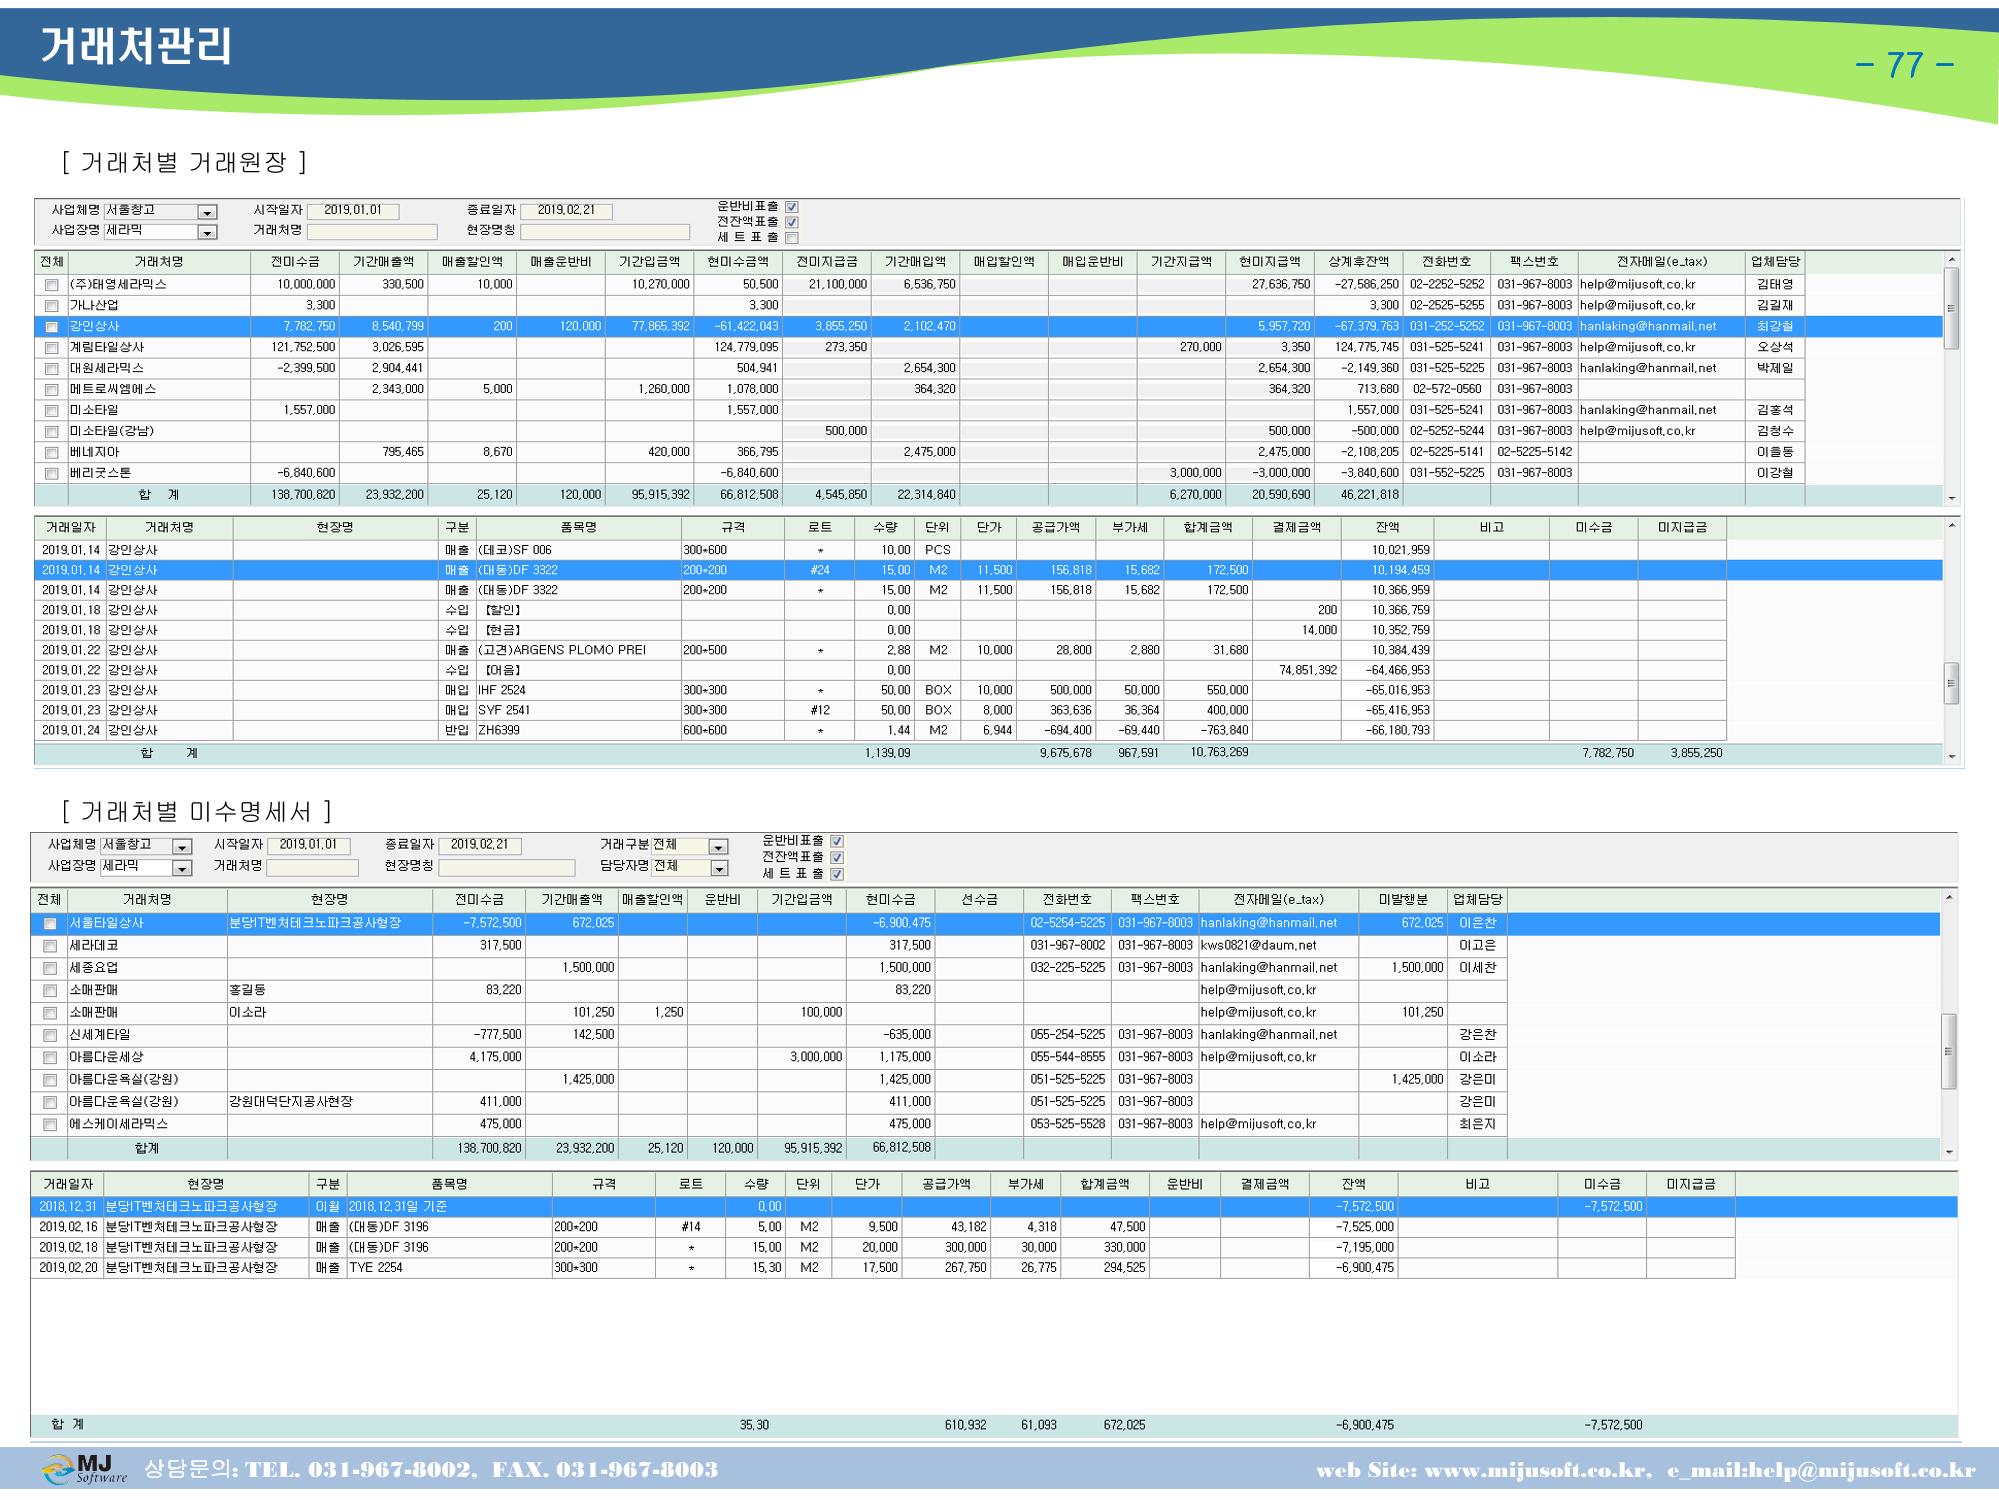
Task: Select the 강인상사 row in customer list
Action: (989, 327)
